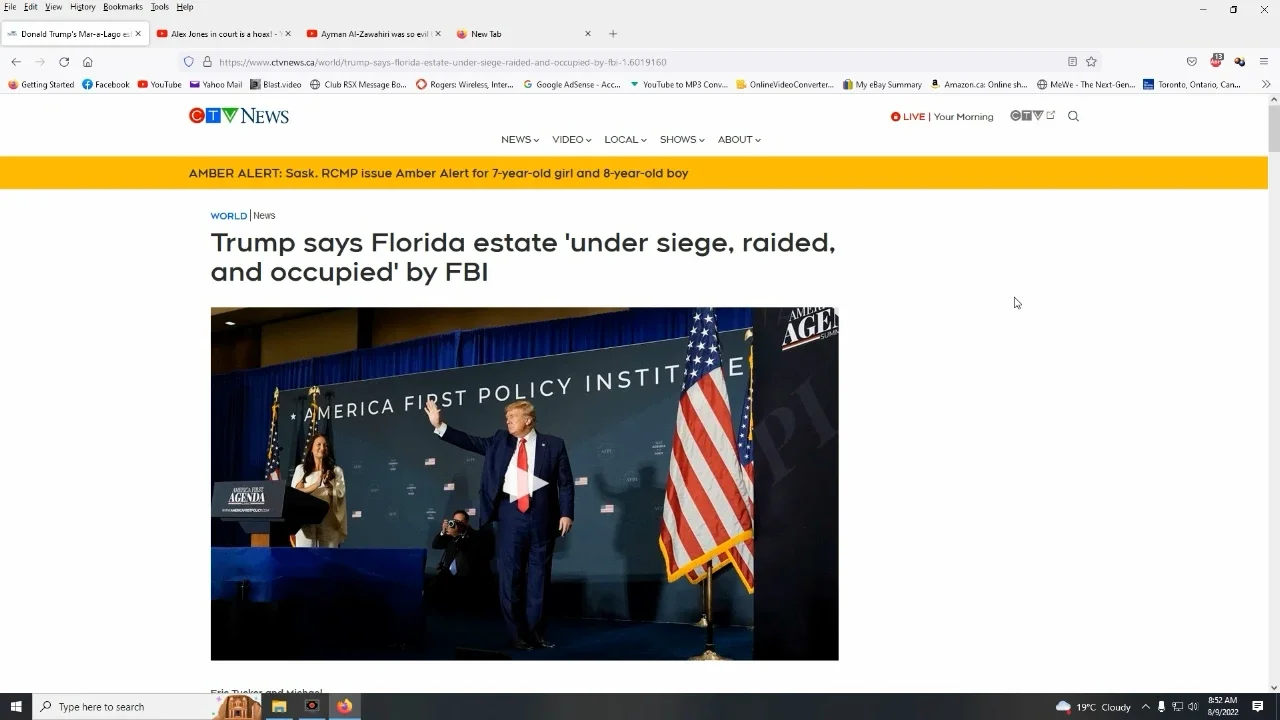
Task: Expand the ABOUT dropdown menu
Action: point(739,140)
